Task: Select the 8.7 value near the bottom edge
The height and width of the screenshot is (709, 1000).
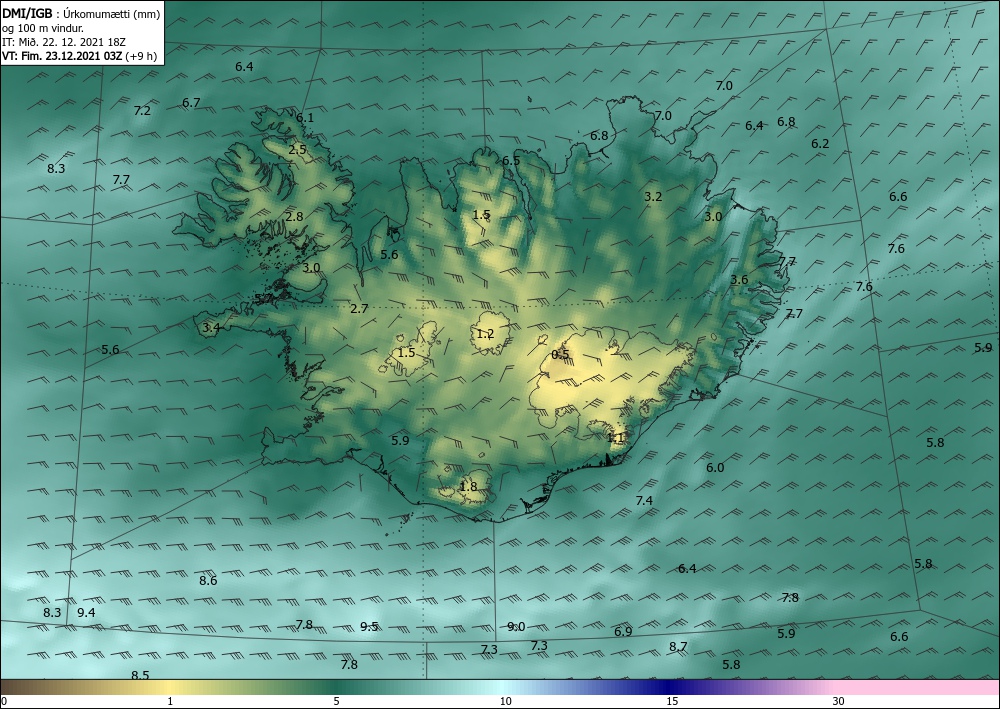Action: [678, 647]
